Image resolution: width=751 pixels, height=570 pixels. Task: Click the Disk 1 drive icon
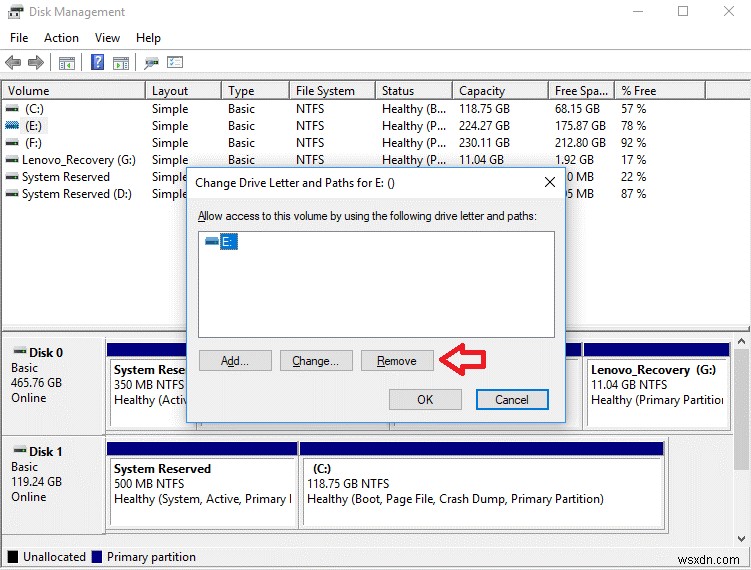click(20, 450)
